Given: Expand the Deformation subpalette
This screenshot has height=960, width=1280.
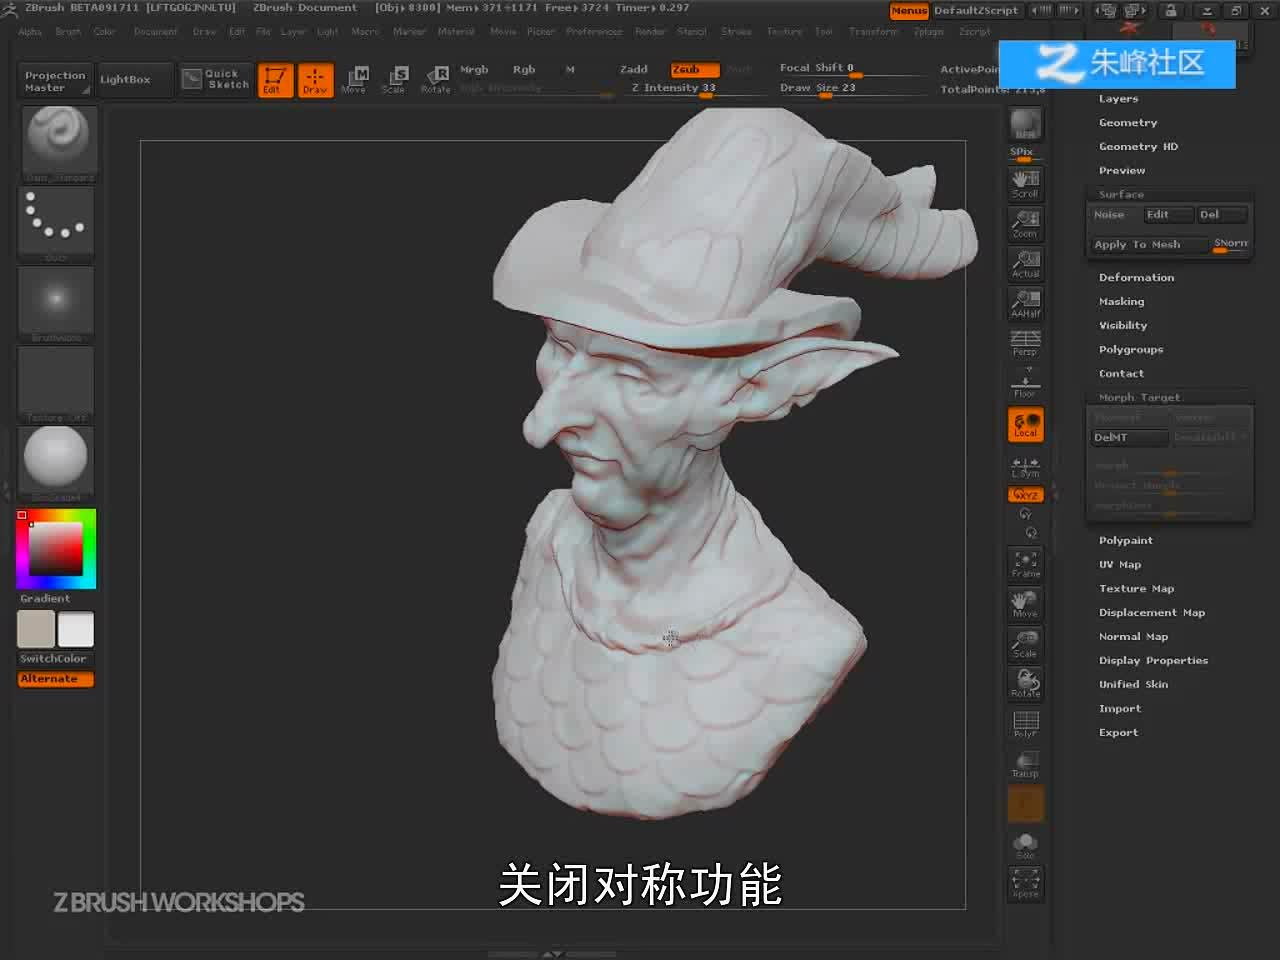Looking at the screenshot, I should point(1136,278).
